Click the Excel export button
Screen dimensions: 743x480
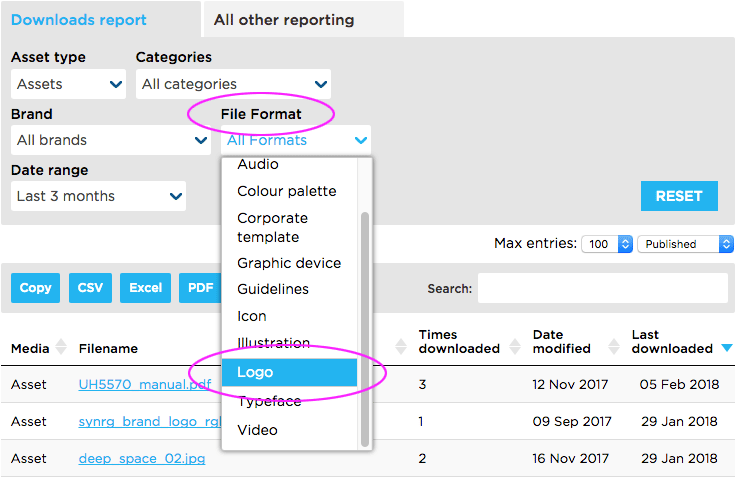(x=145, y=288)
